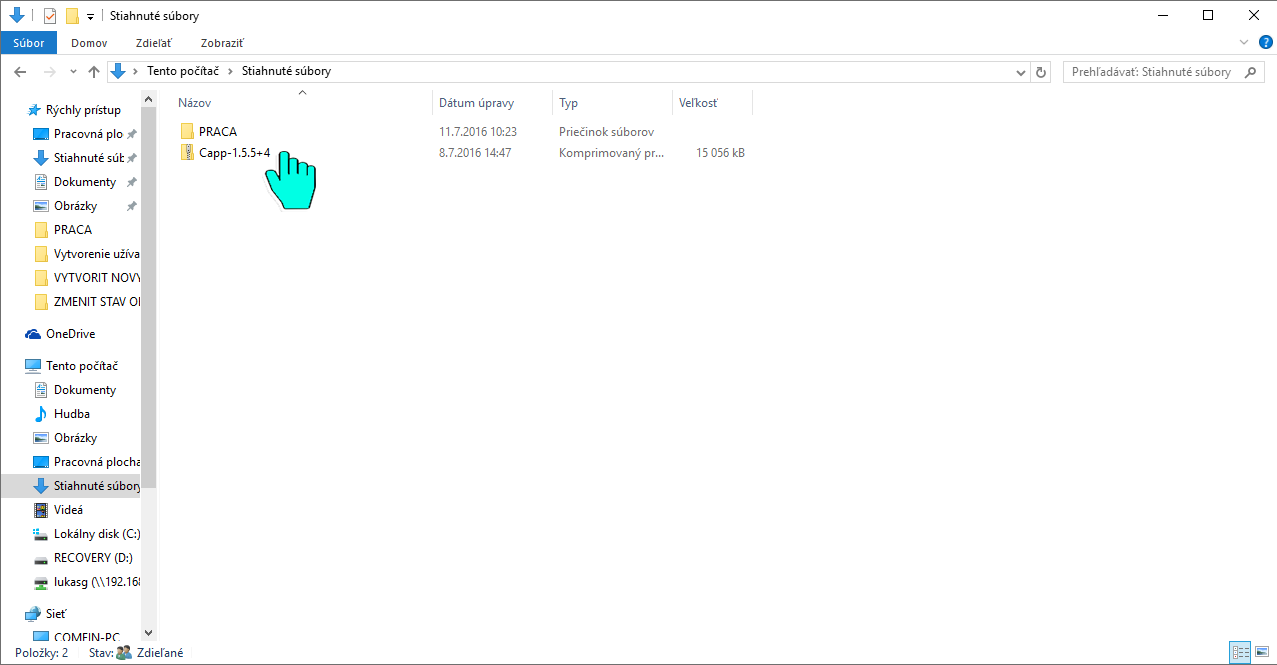Screen dimensions: 1277x665
Task: Open the Customize Quick Access Toolbar dropdown
Action: [x=90, y=17]
